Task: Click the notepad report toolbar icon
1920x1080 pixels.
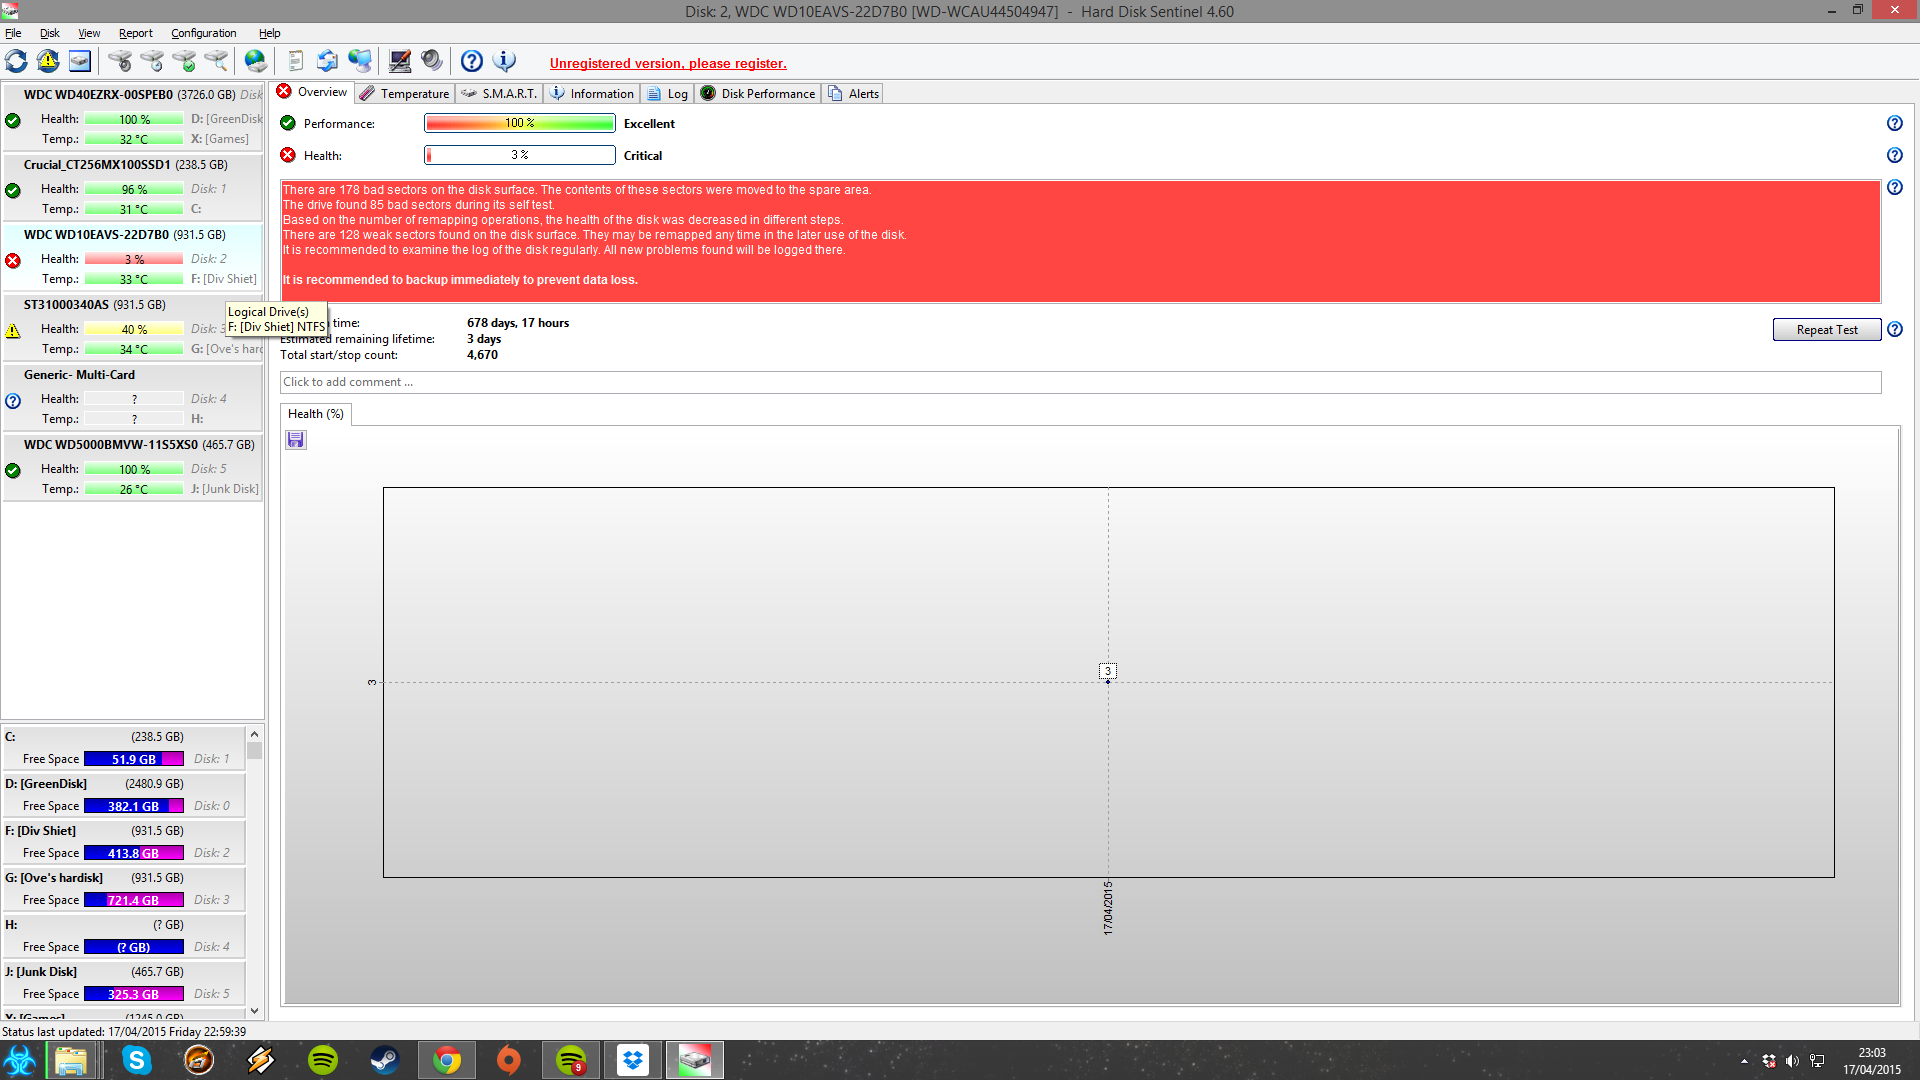Action: (x=295, y=61)
